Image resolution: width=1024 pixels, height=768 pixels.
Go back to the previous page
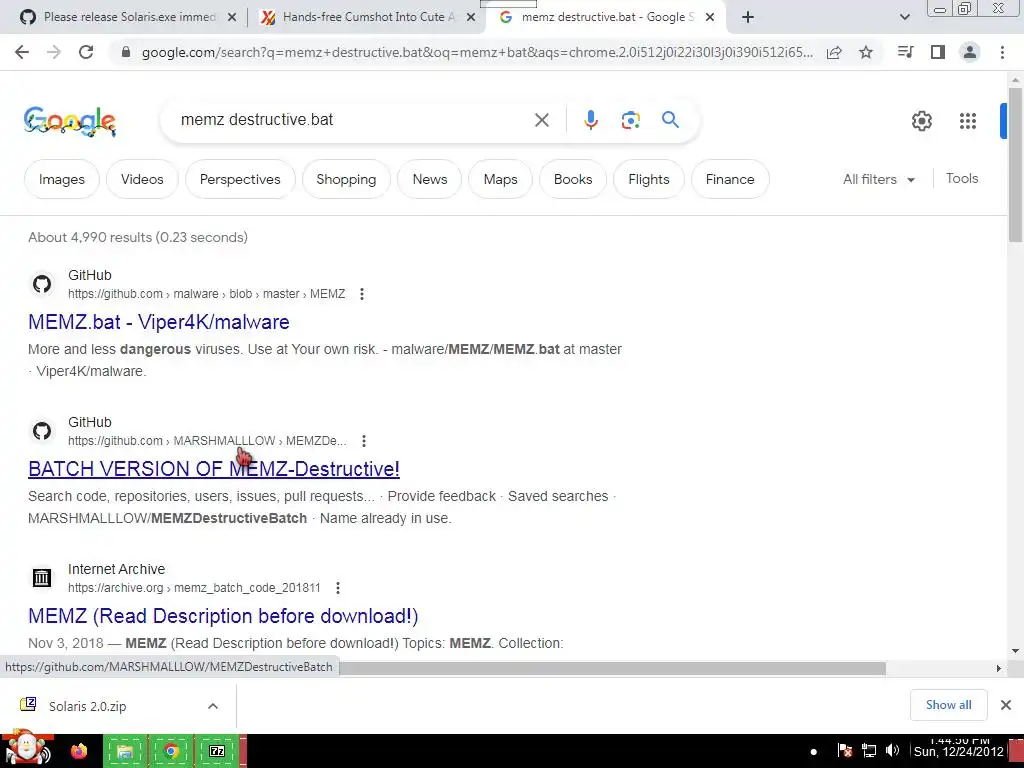pyautogui.click(x=22, y=52)
